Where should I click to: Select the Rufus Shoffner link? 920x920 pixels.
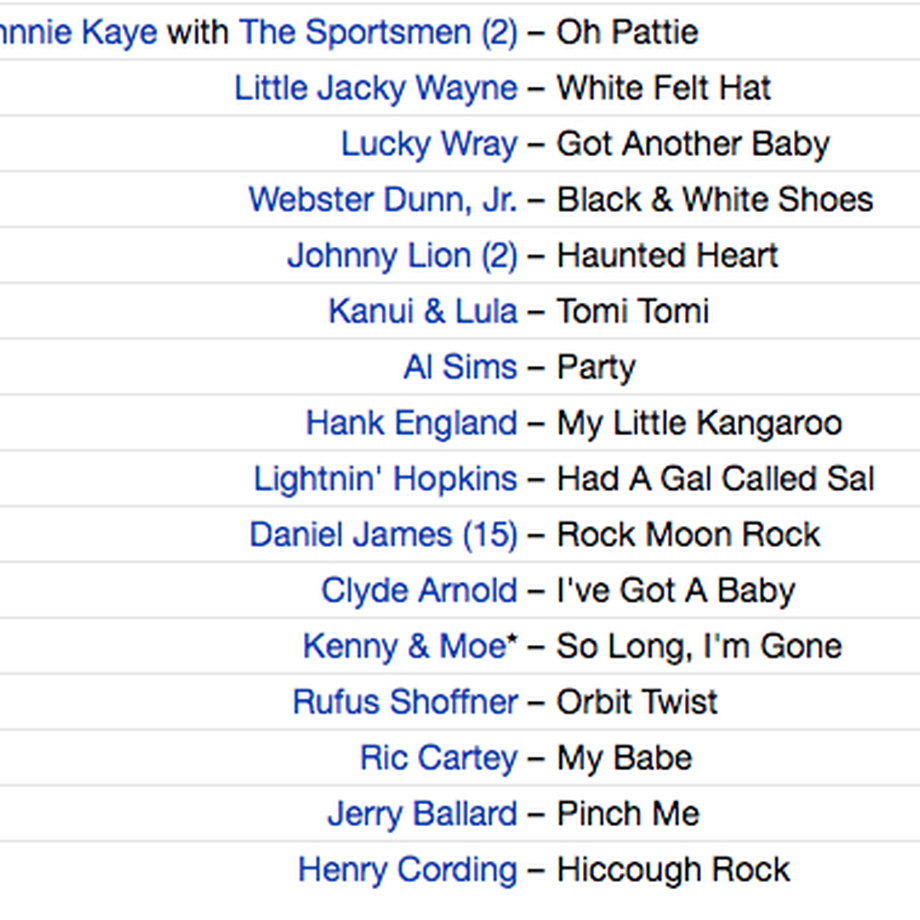(x=405, y=702)
